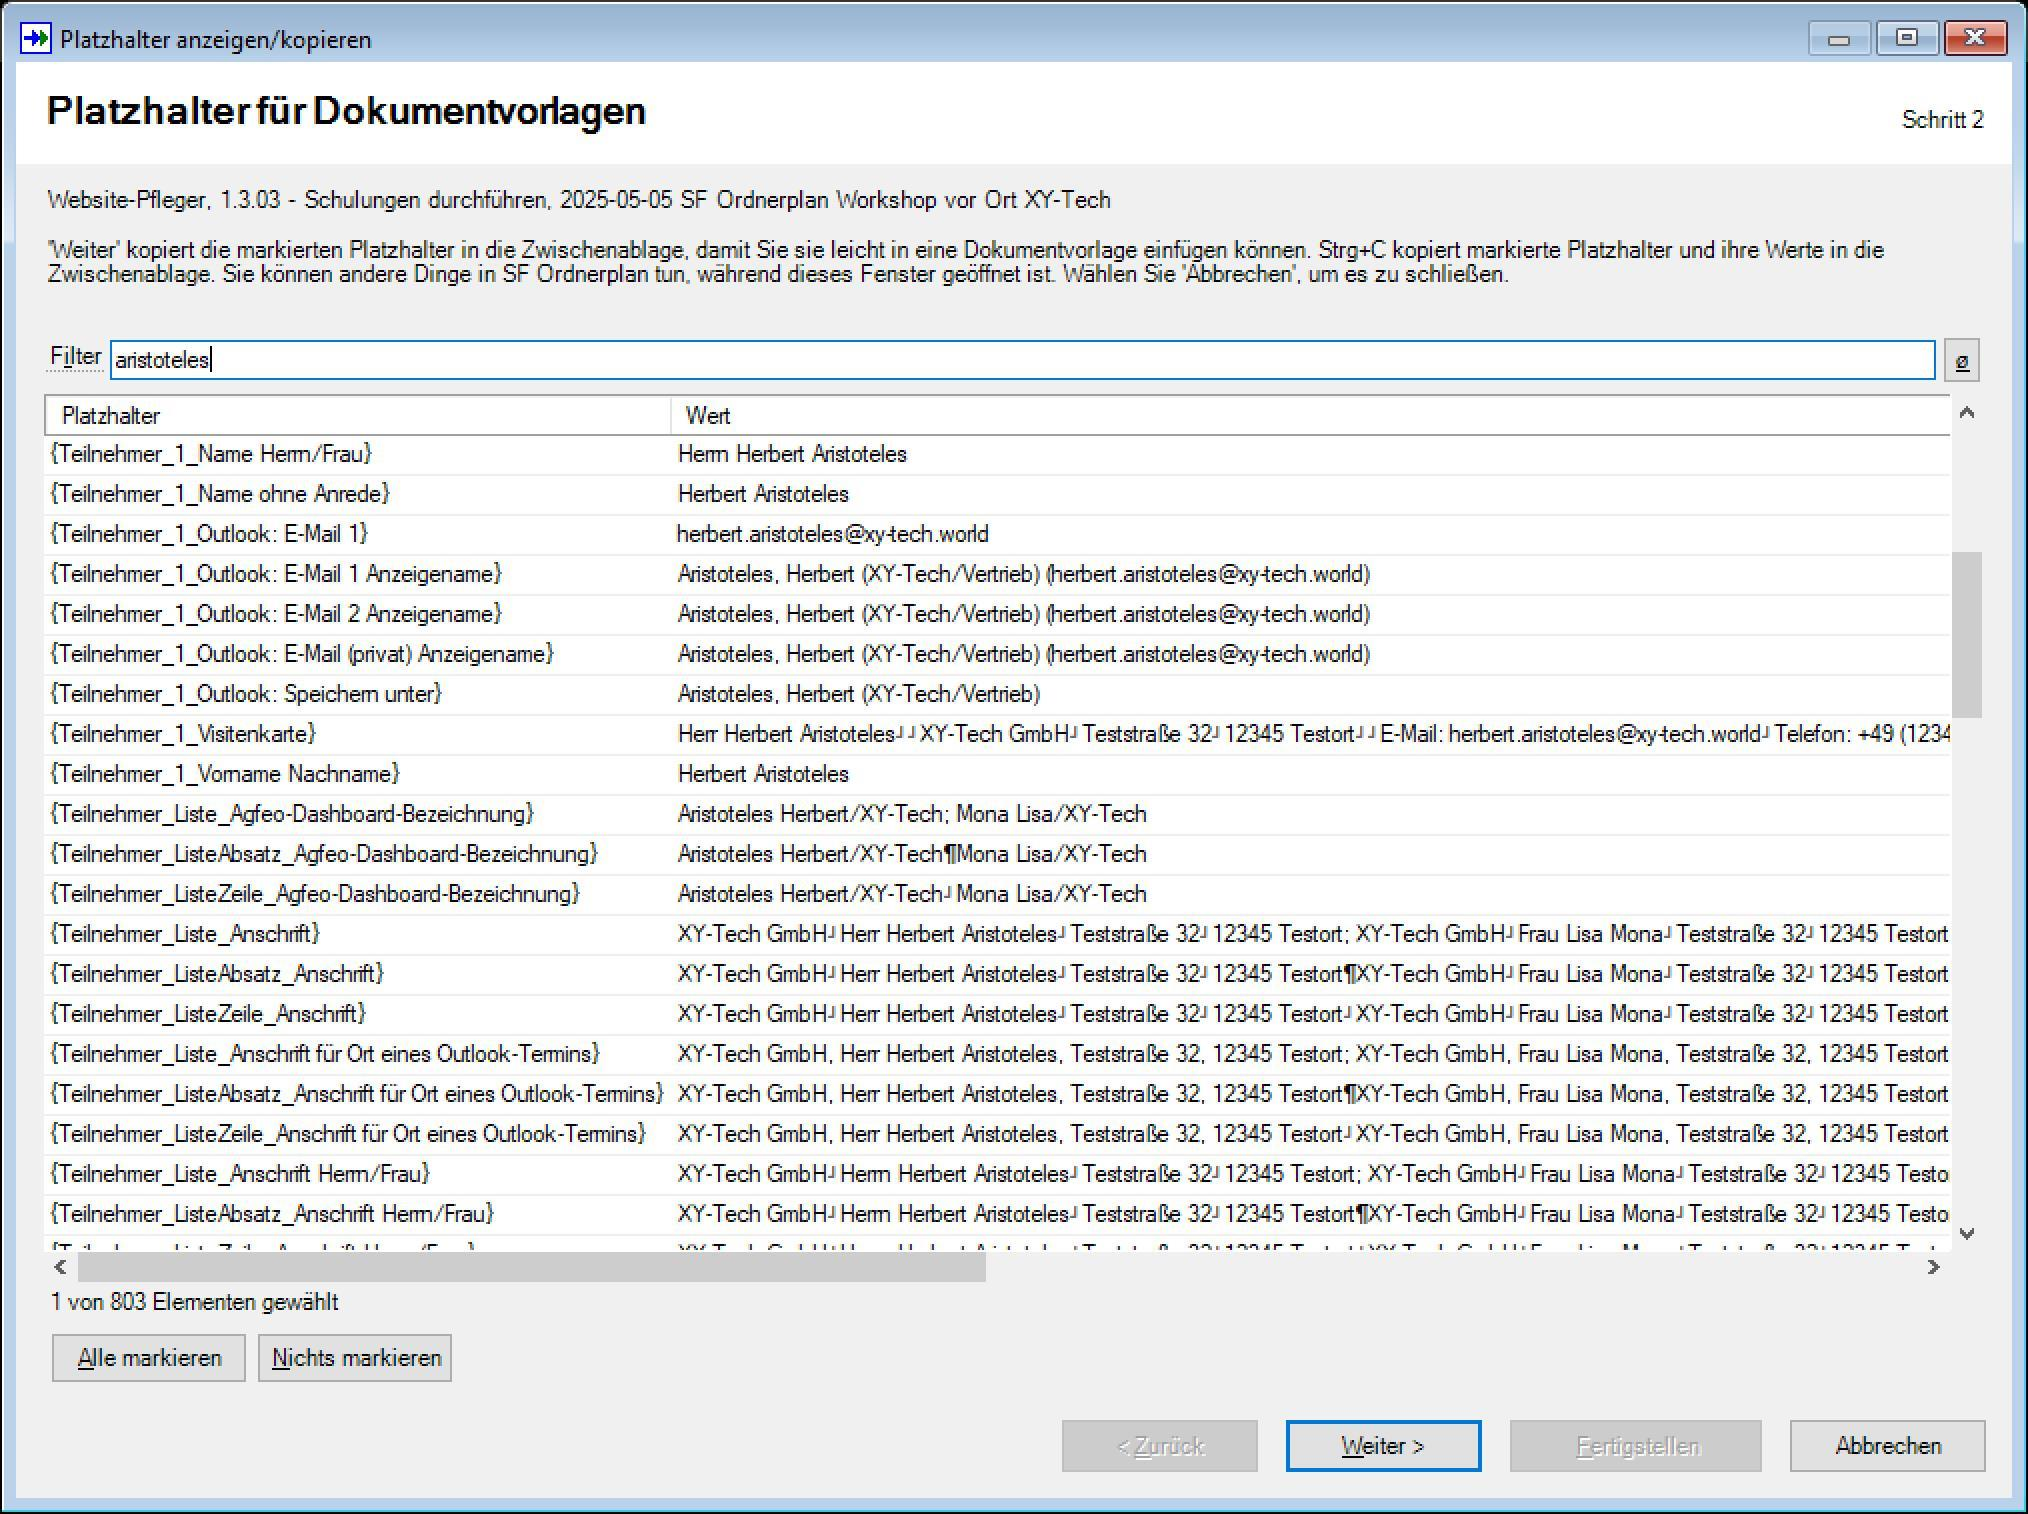Select row {Teilnehmer_ListeAbsatz_Anschrift für Ort eines Outlook-Termins}
This screenshot has width=2028, height=1514.
click(x=998, y=1094)
